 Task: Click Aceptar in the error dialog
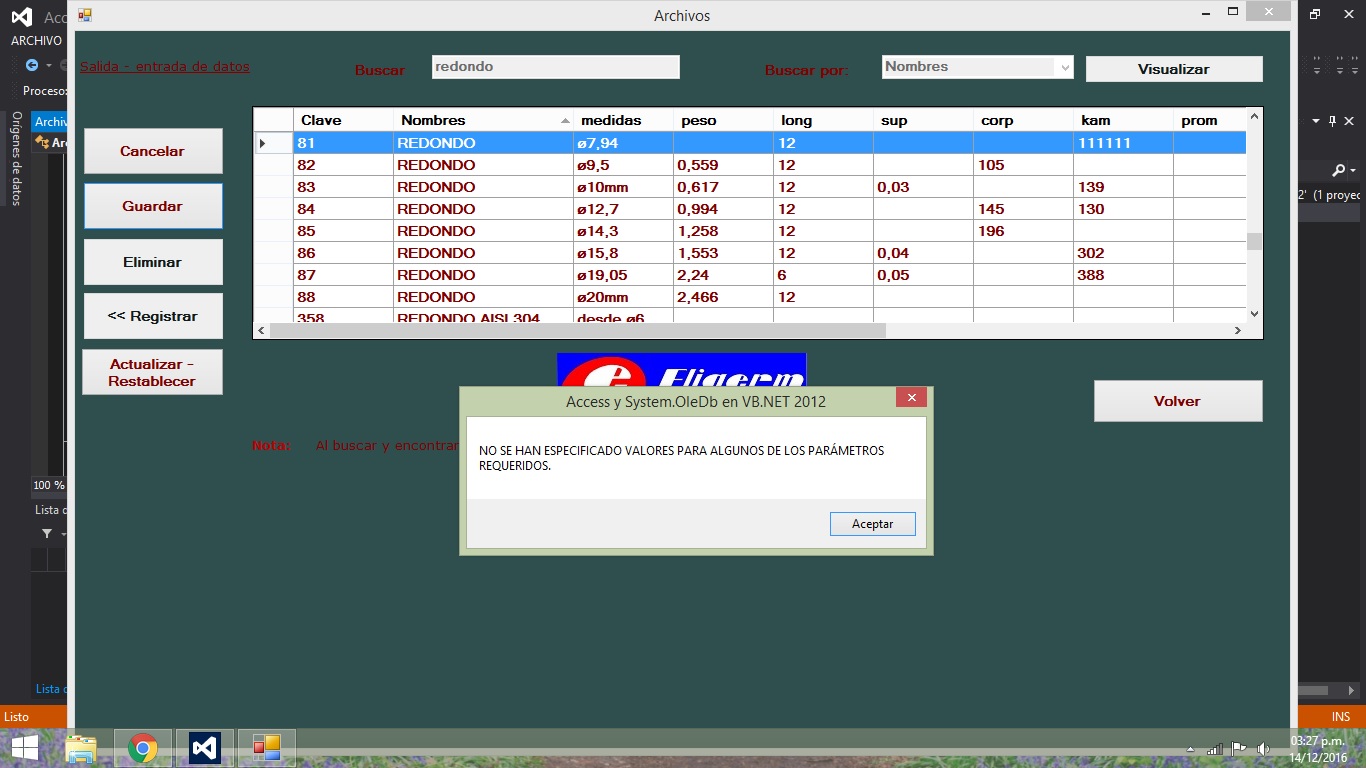click(872, 524)
